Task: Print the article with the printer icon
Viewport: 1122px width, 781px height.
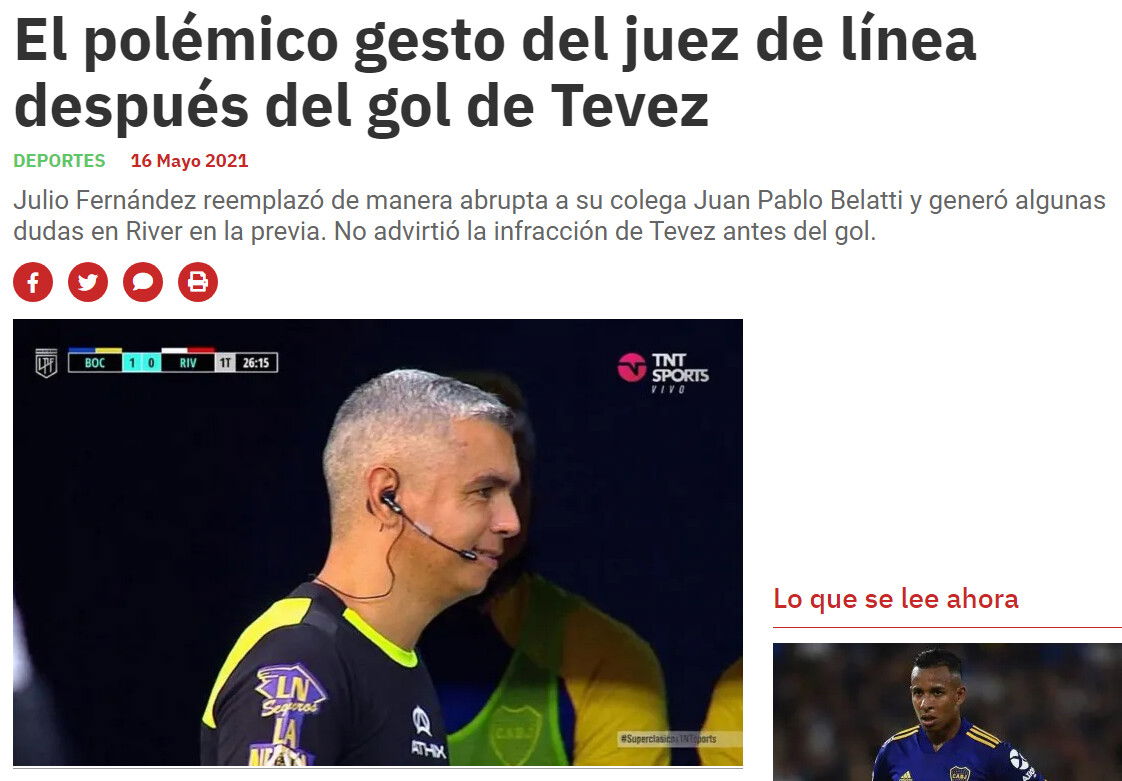Action: pos(198,282)
